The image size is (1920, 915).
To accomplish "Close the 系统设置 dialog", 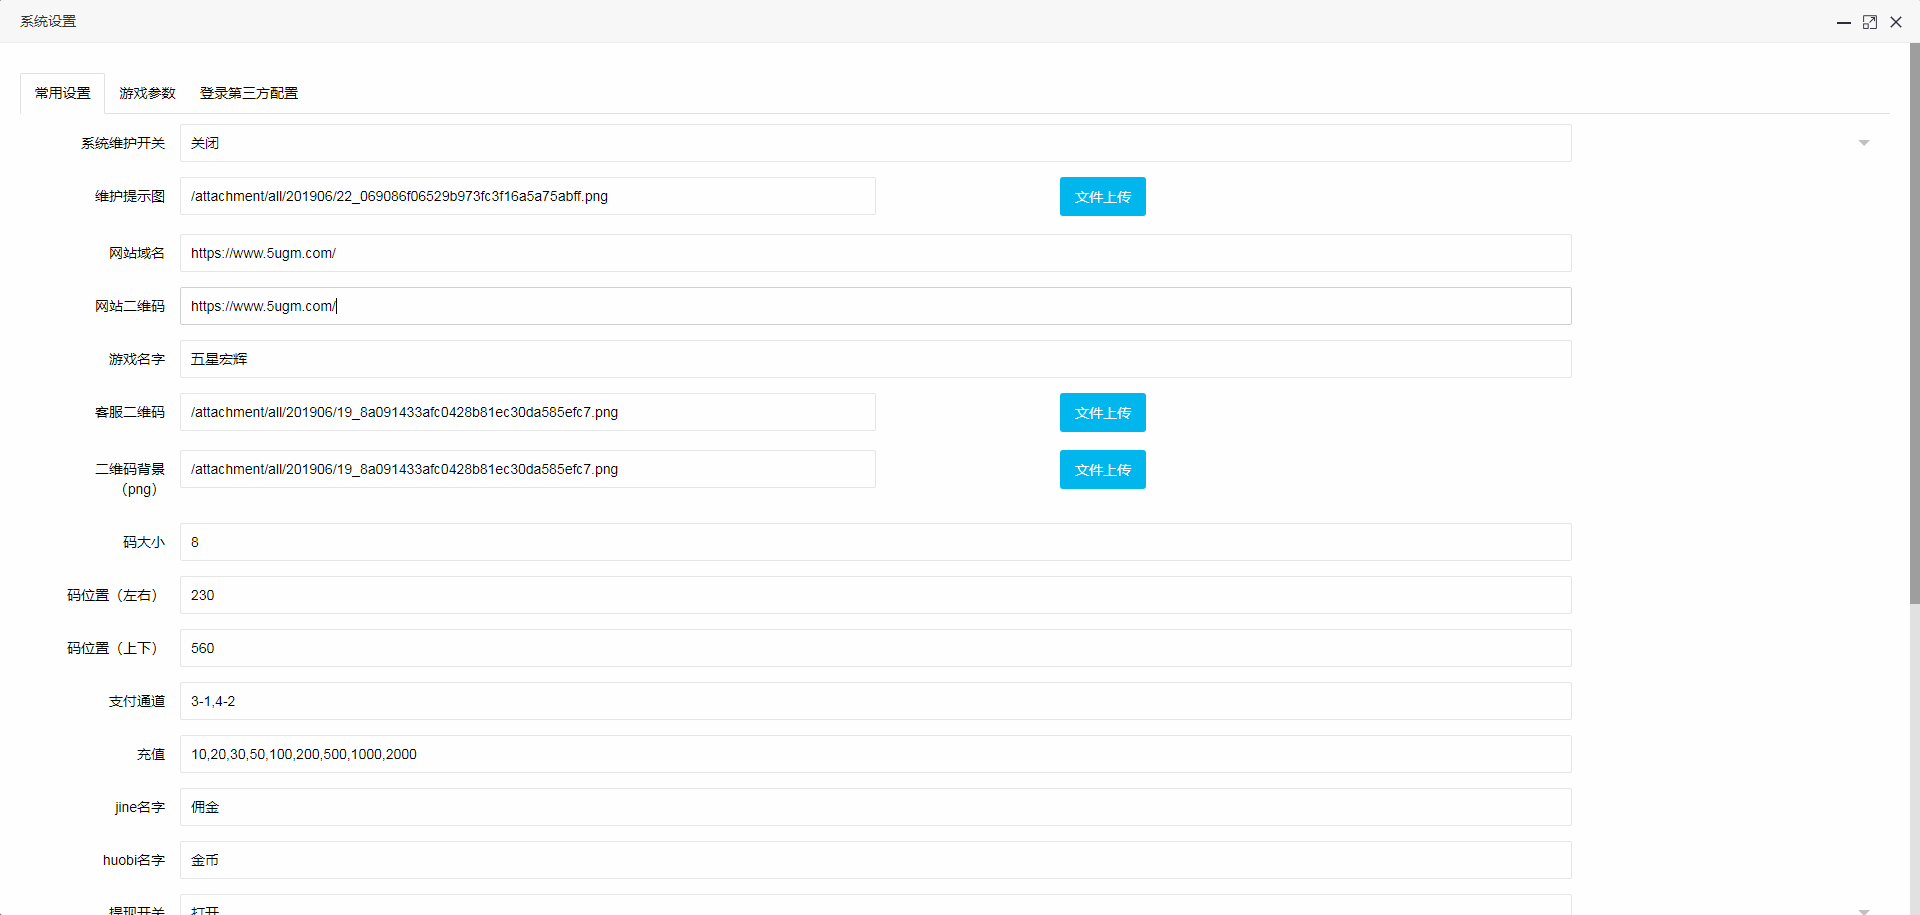I will pyautogui.click(x=1895, y=22).
